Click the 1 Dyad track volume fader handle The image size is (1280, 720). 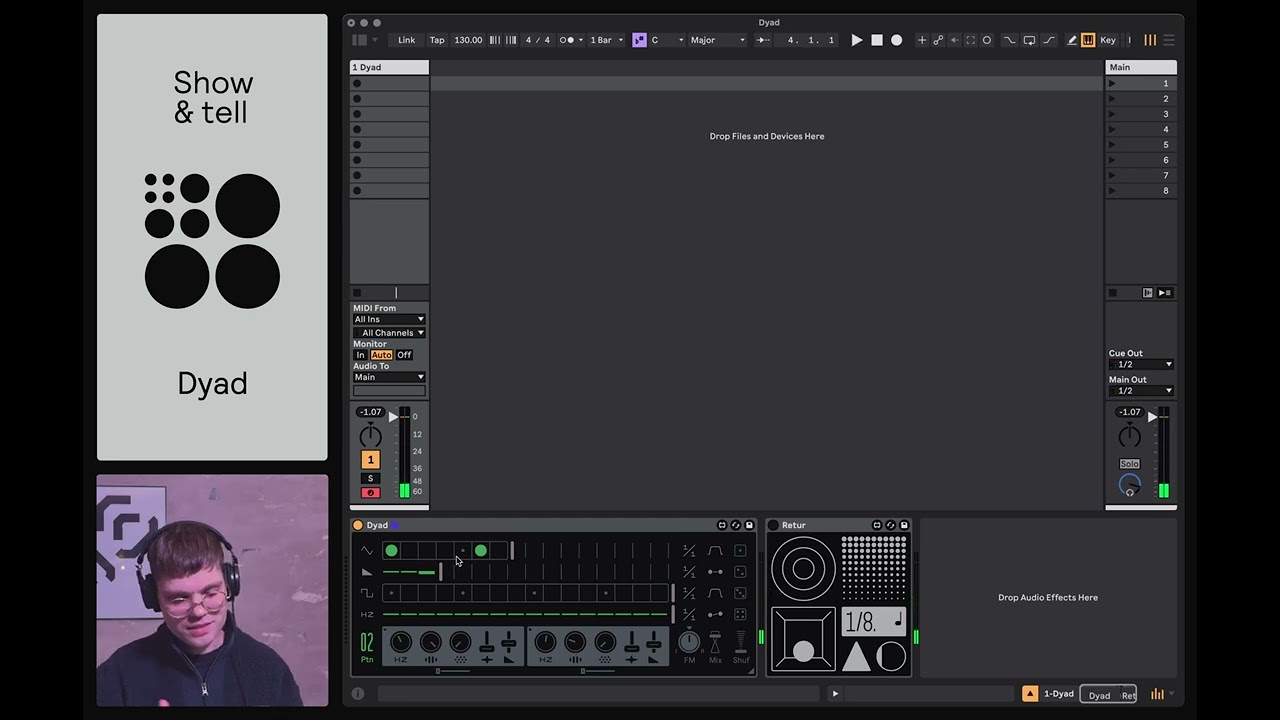[393, 416]
